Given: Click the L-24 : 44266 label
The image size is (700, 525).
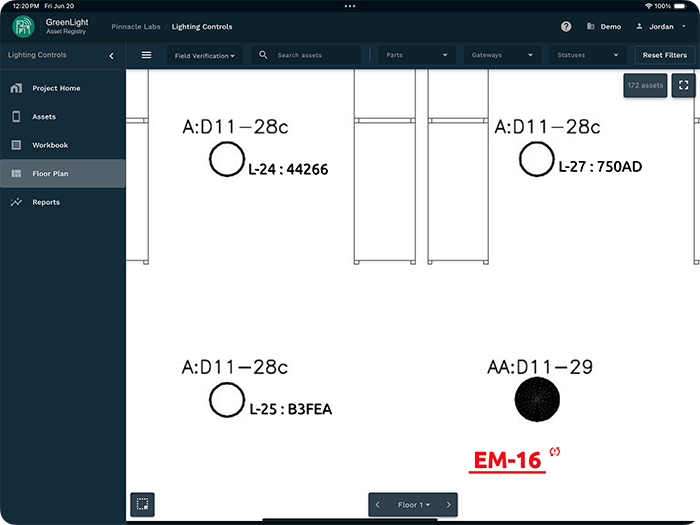Looking at the screenshot, I should click(288, 170).
